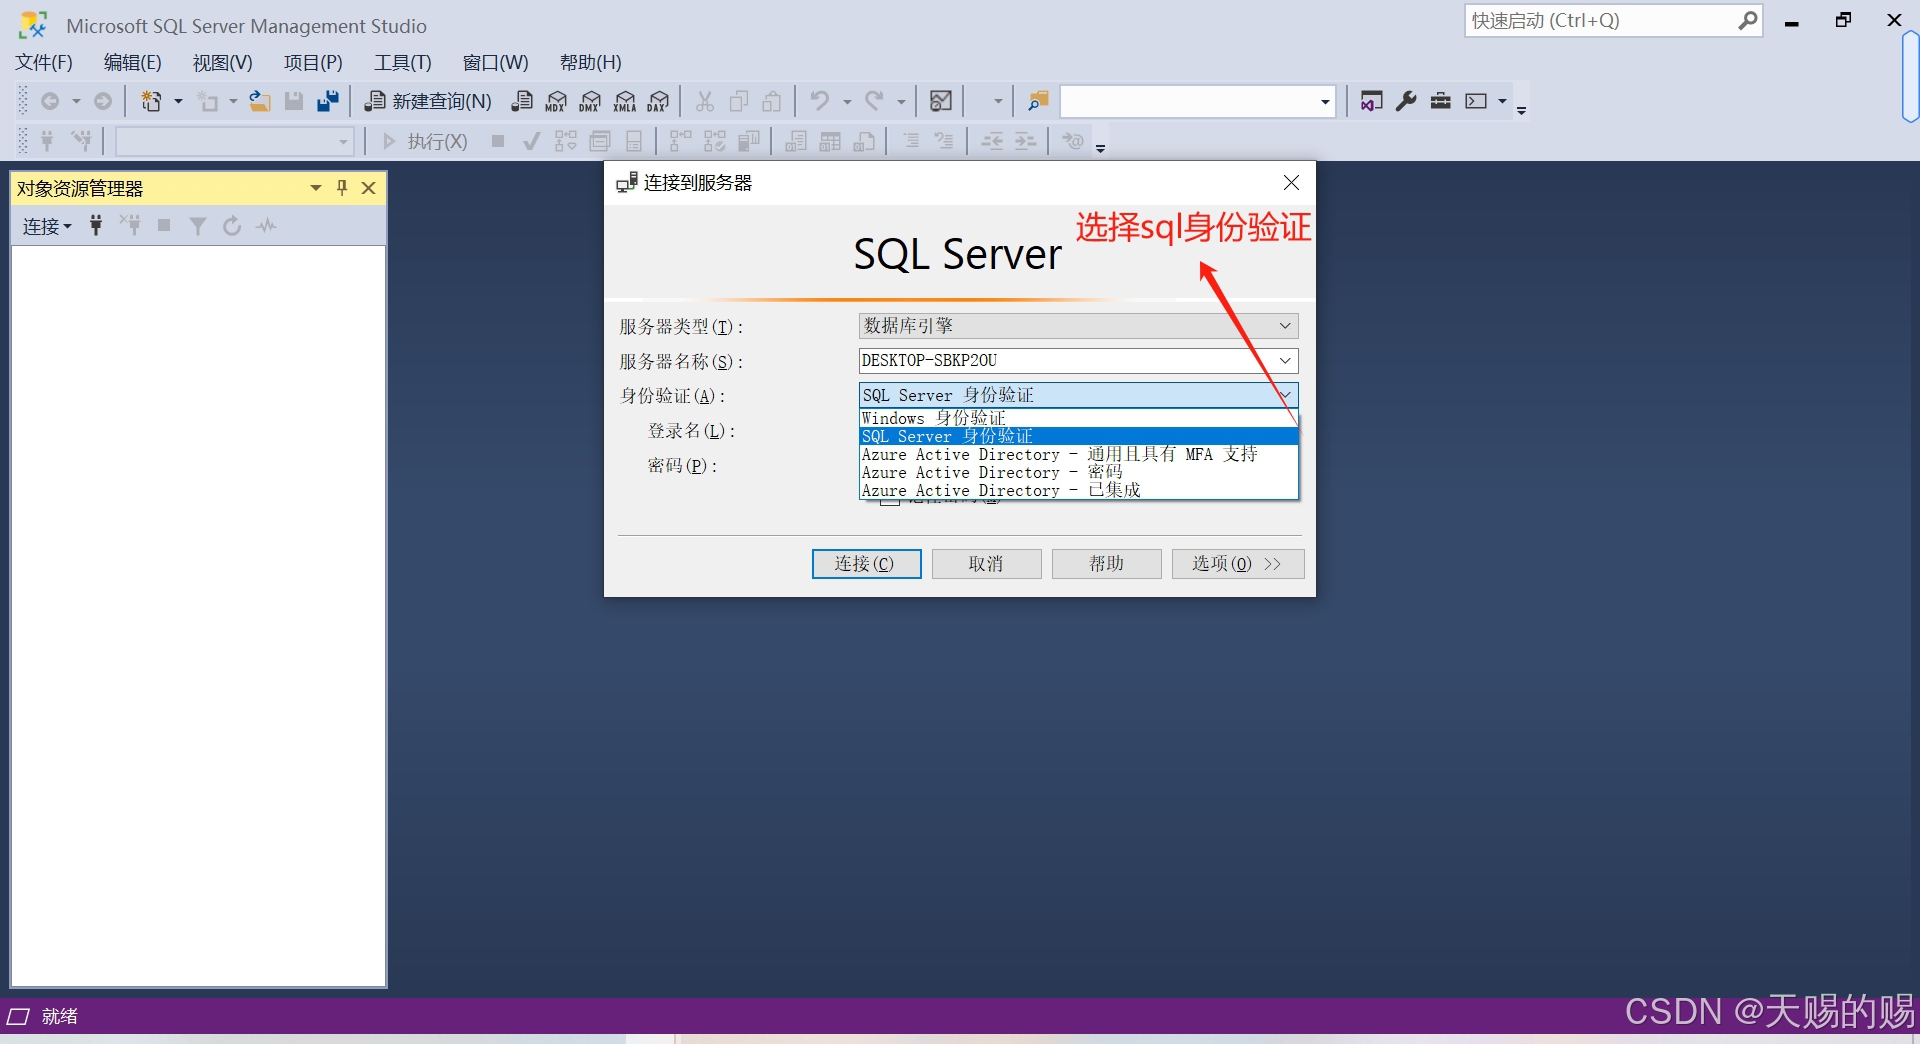Open a new DMX query
The height and width of the screenshot is (1044, 1920).
click(x=591, y=101)
